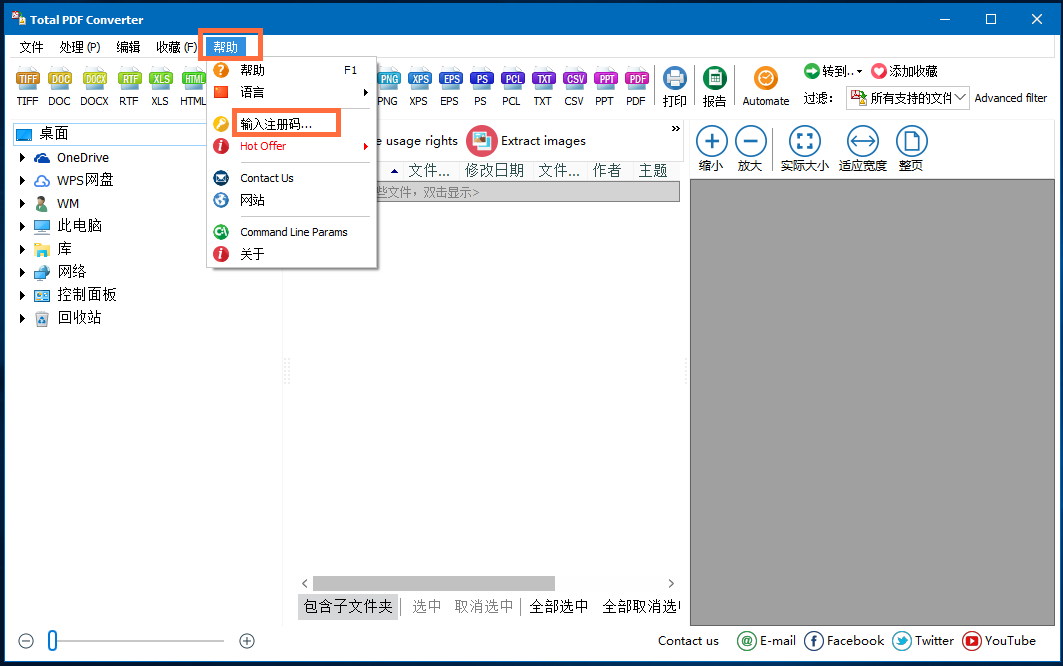
Task: Expand the OneDrive tree node
Action: 23,158
